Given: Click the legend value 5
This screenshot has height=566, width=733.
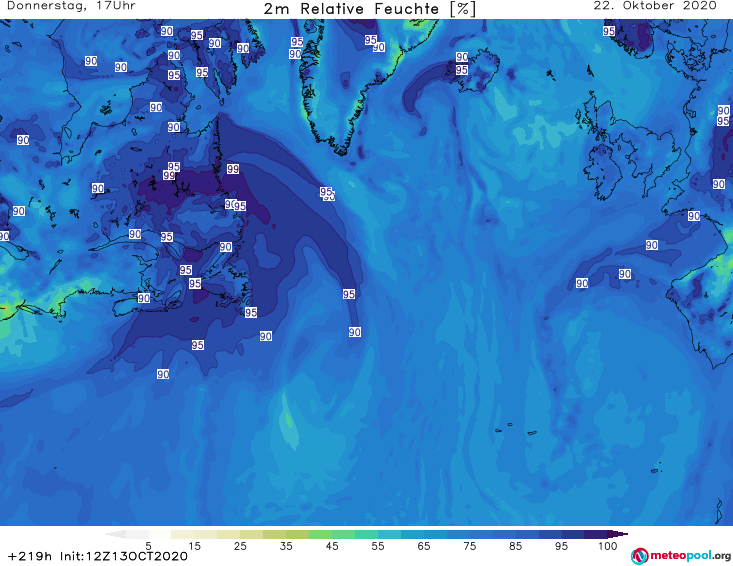Looking at the screenshot, I should pos(148,546).
